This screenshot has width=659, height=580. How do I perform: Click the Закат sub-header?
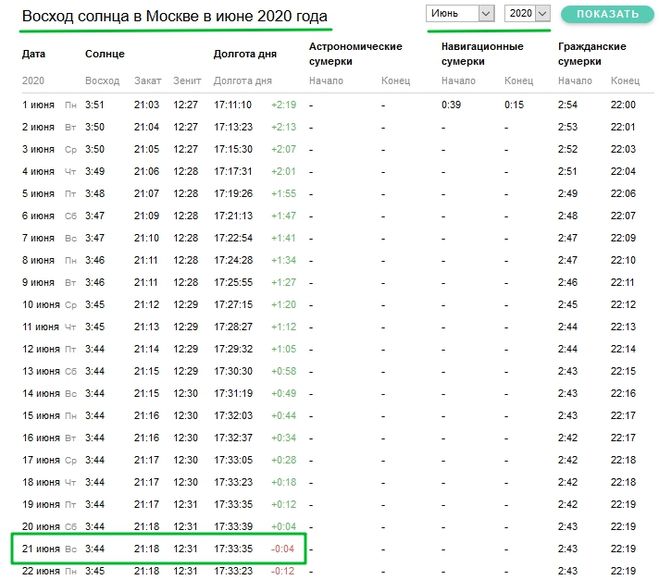tap(146, 81)
